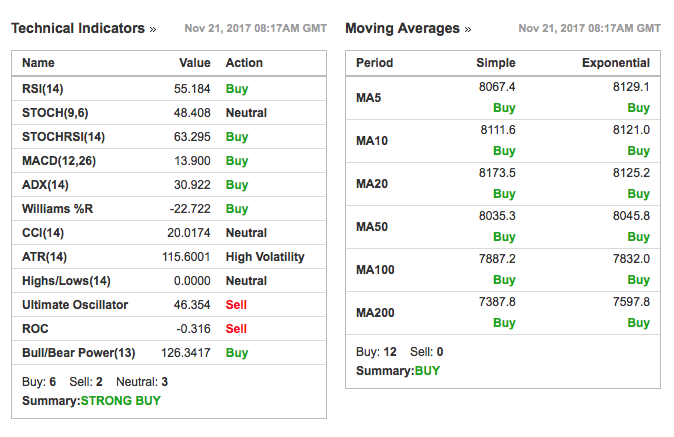The image size is (674, 437).
Task: Expand the arrow next to Moving Averages
Action: pyautogui.click(x=468, y=29)
